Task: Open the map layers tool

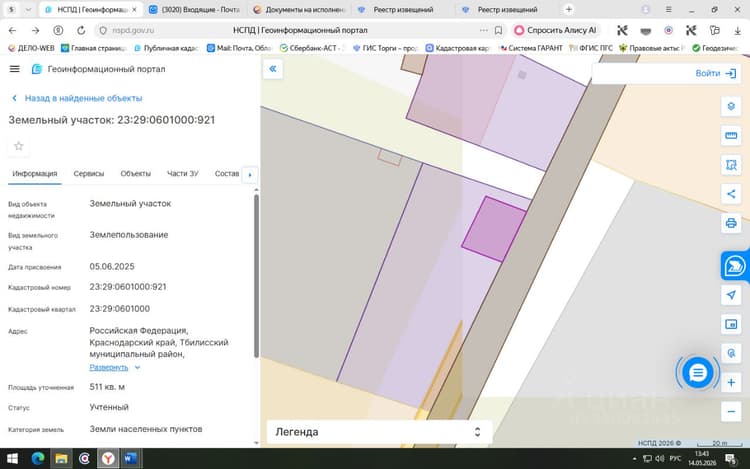Action: (x=731, y=106)
